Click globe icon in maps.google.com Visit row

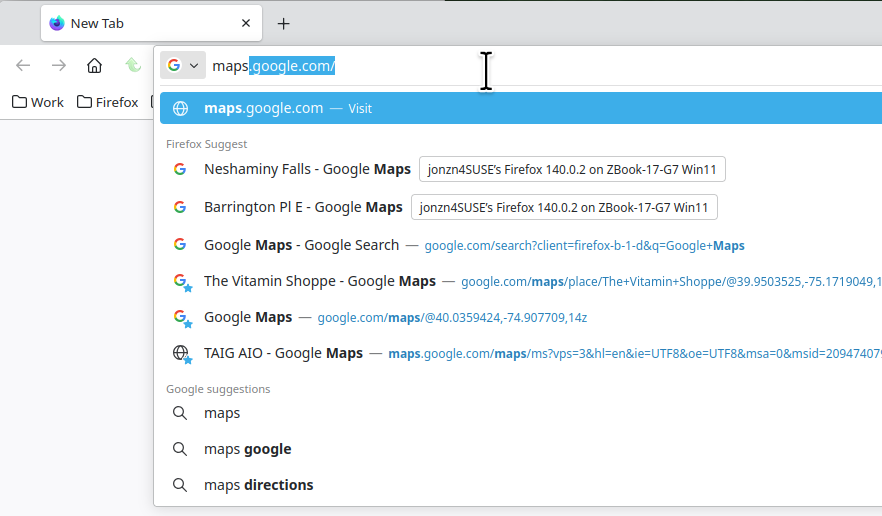click(x=180, y=108)
